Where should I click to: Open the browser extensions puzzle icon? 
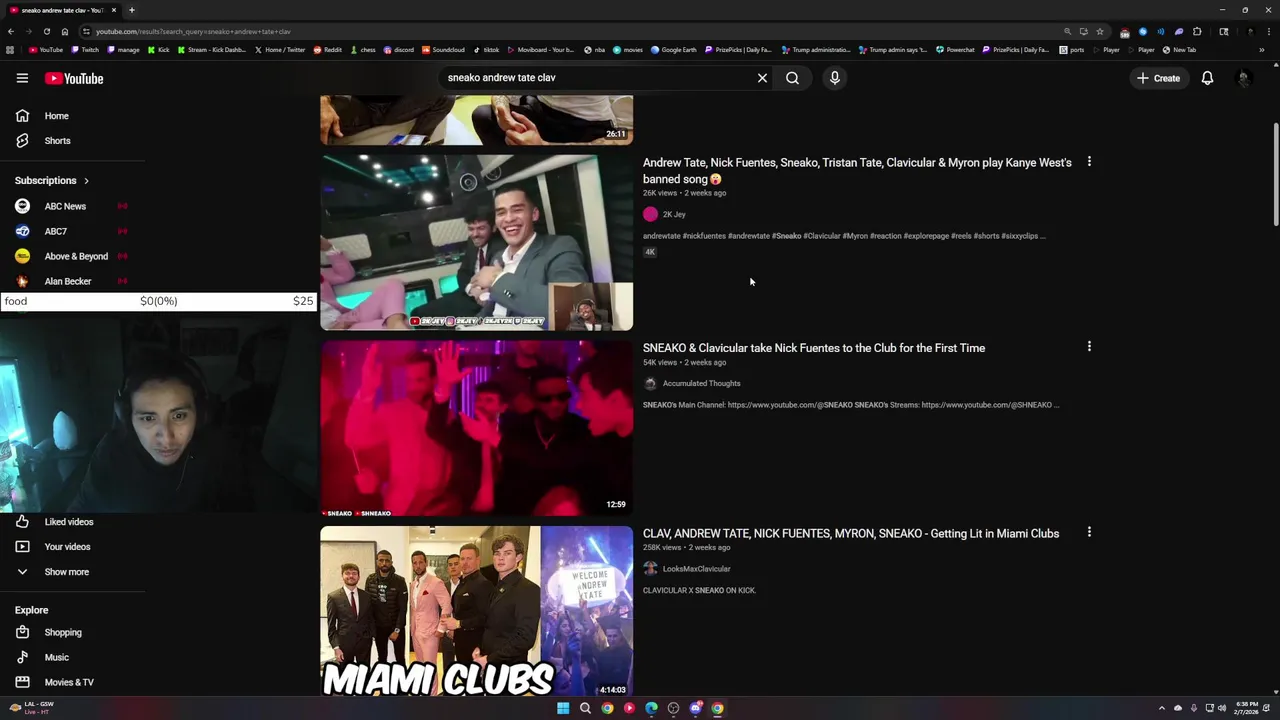1197,31
